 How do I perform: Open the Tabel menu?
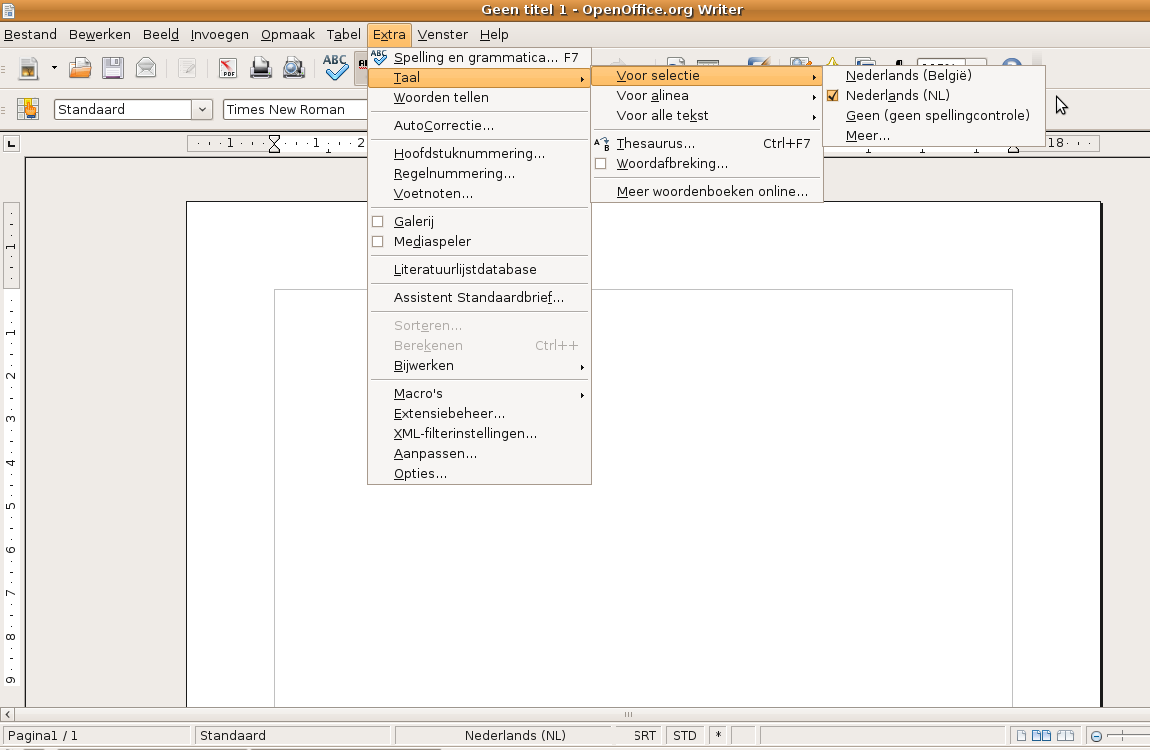click(x=343, y=34)
